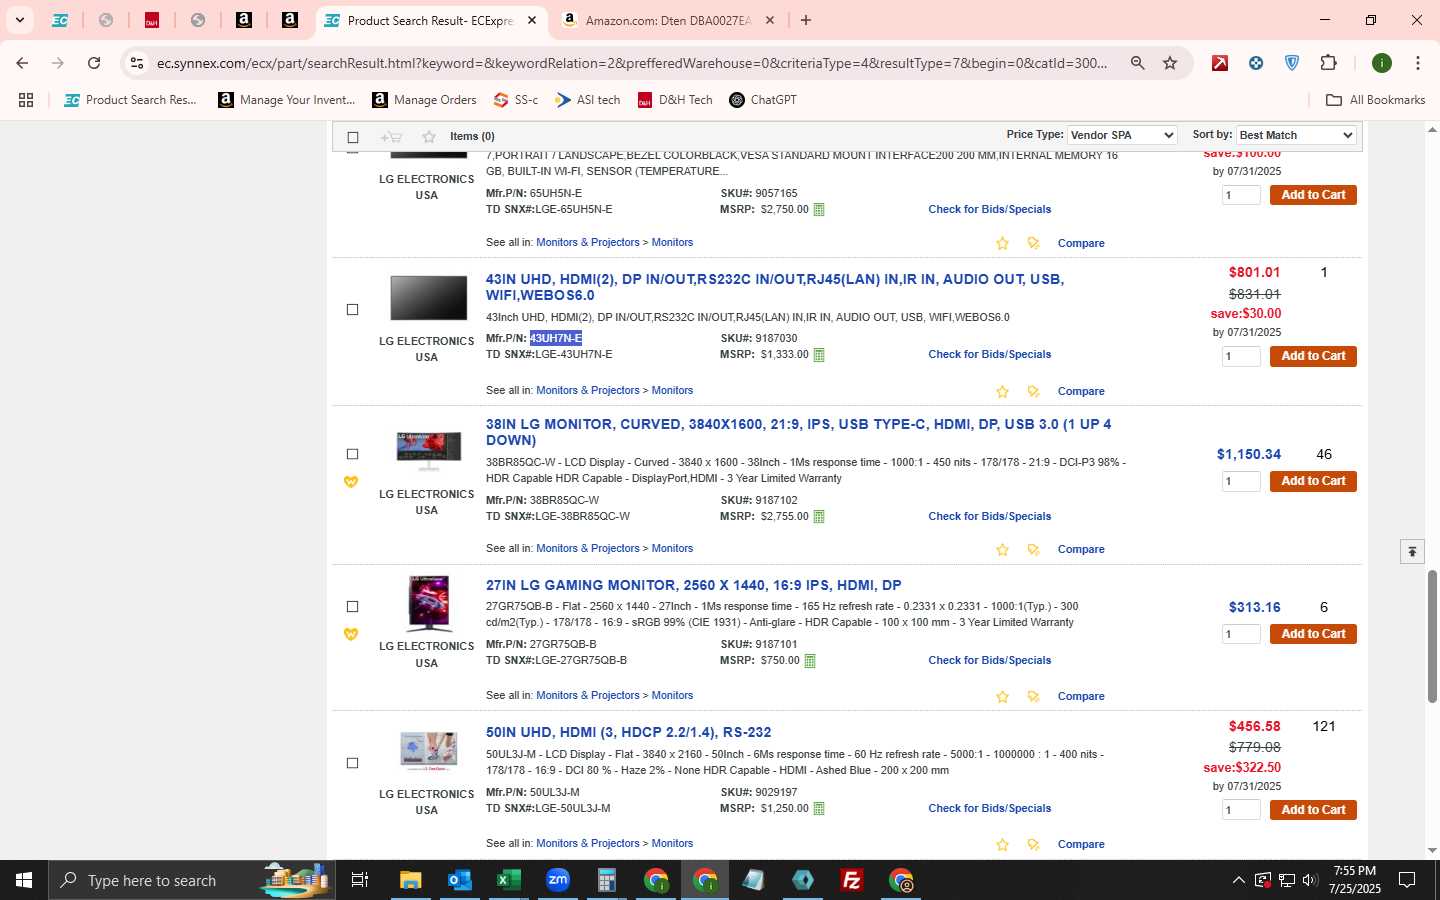Open the Chrome apps grid in the bookmarks bar
1440x900 pixels.
click(x=26, y=100)
